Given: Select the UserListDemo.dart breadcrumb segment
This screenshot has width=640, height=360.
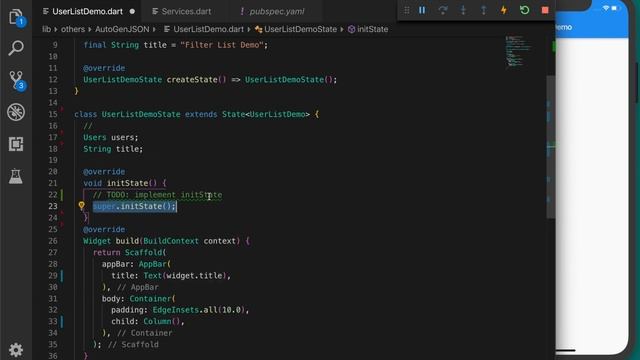Looking at the screenshot, I should (x=204, y=29).
